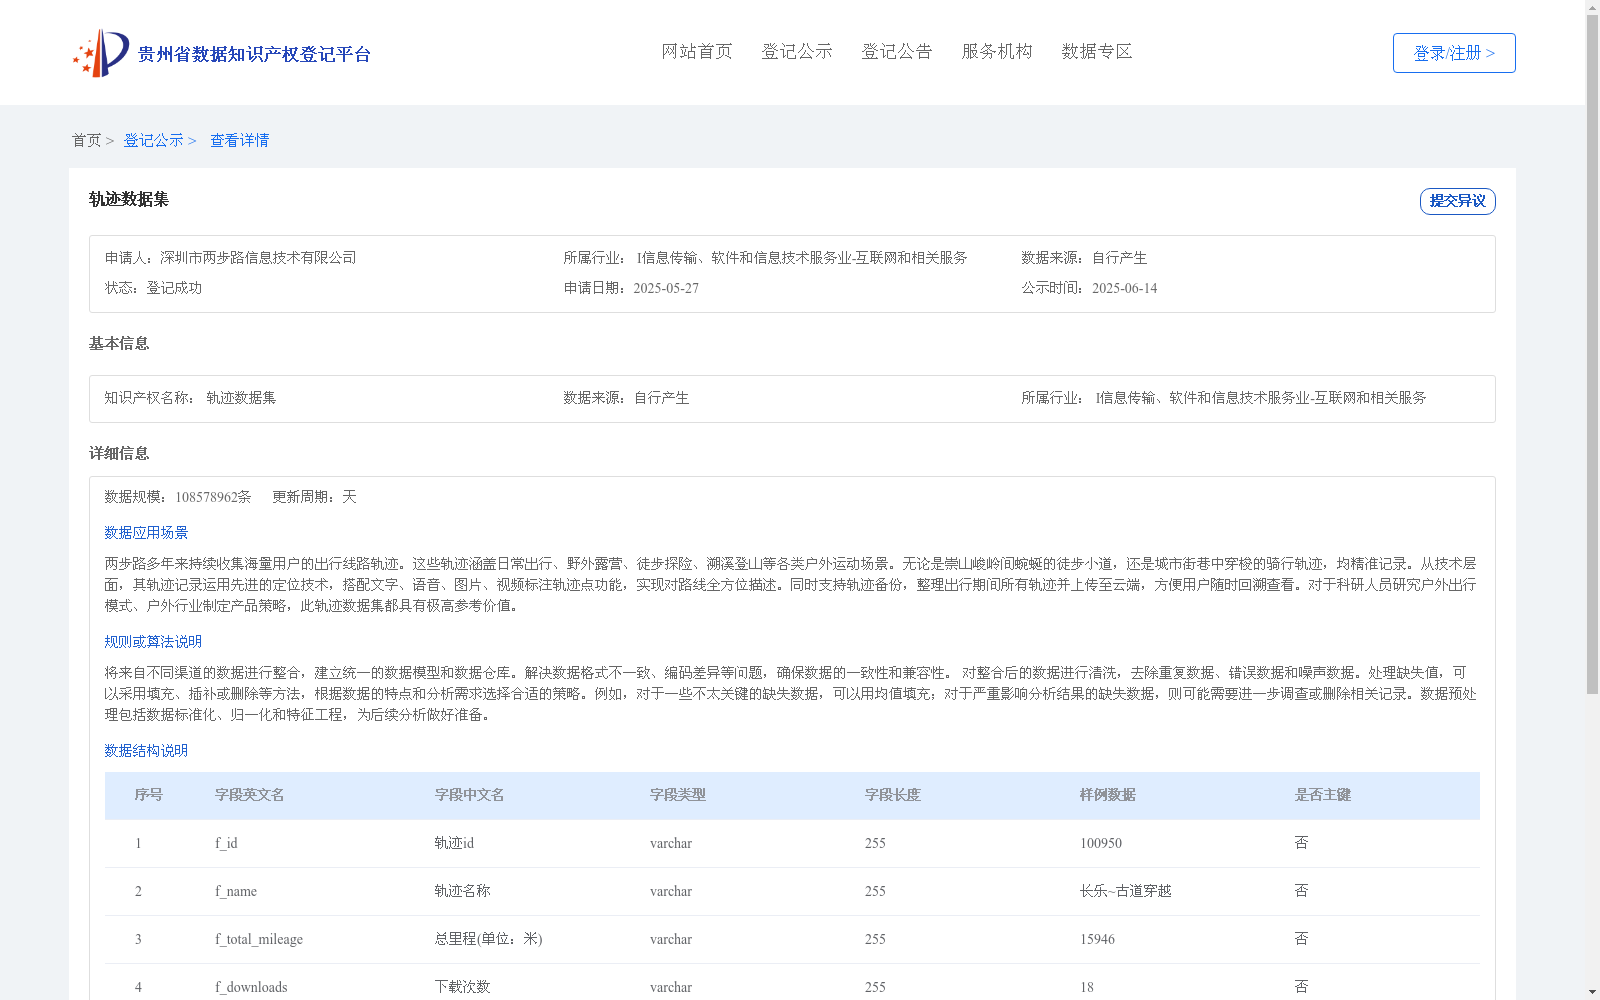Click the 序号 column header
1600x1000 pixels.
(149, 795)
